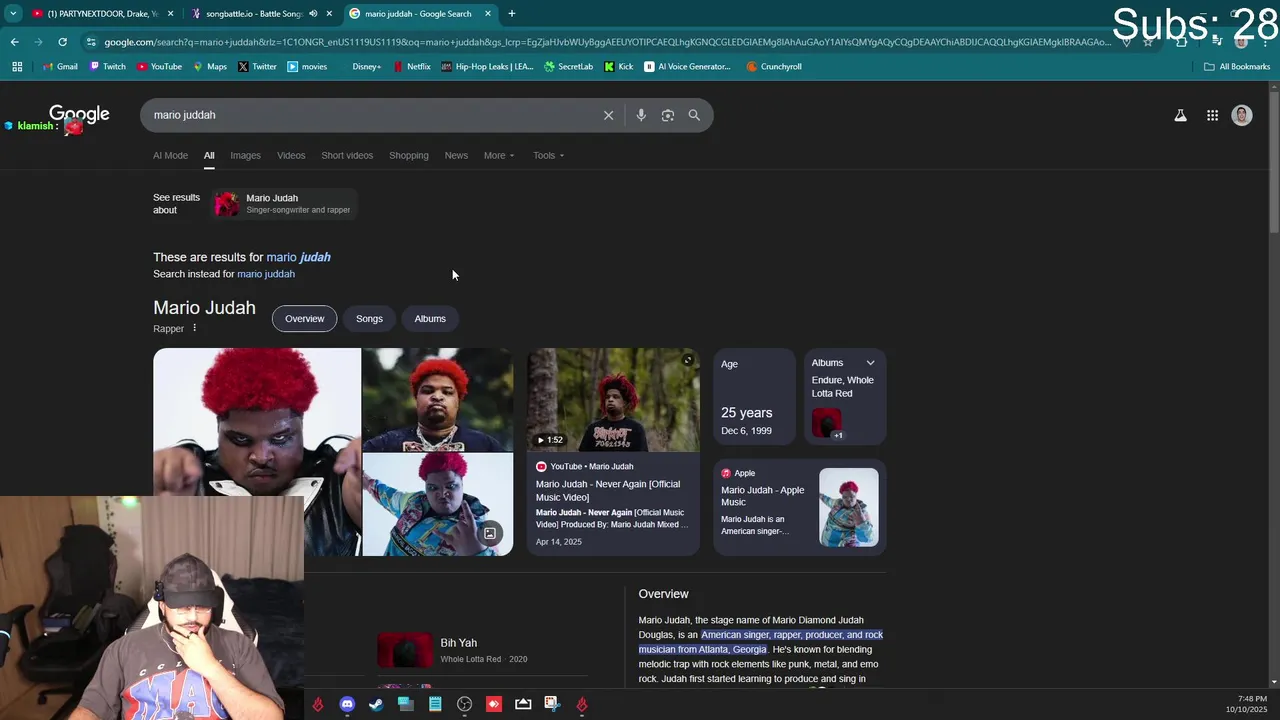This screenshot has width=1280, height=720.
Task: Open the Twitter bookmark
Action: coord(257,67)
